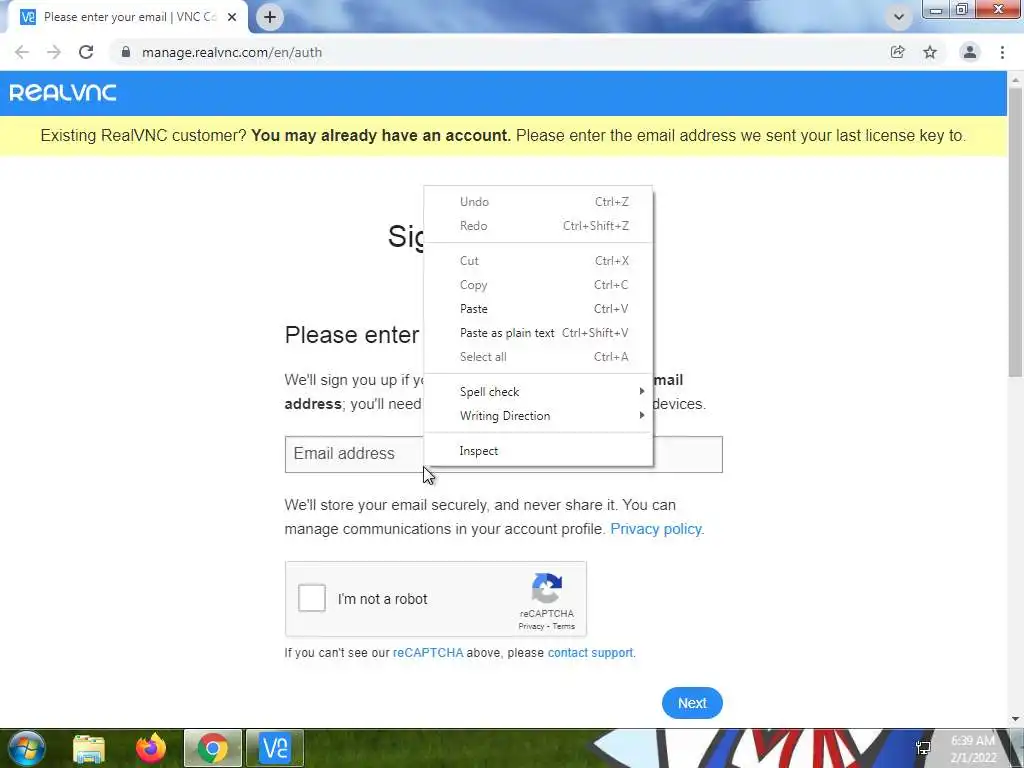Check the I'm not a robot box

click(x=312, y=598)
